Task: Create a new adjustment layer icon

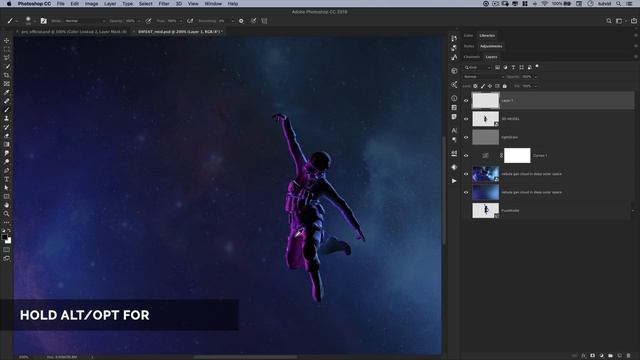Action: [x=602, y=356]
